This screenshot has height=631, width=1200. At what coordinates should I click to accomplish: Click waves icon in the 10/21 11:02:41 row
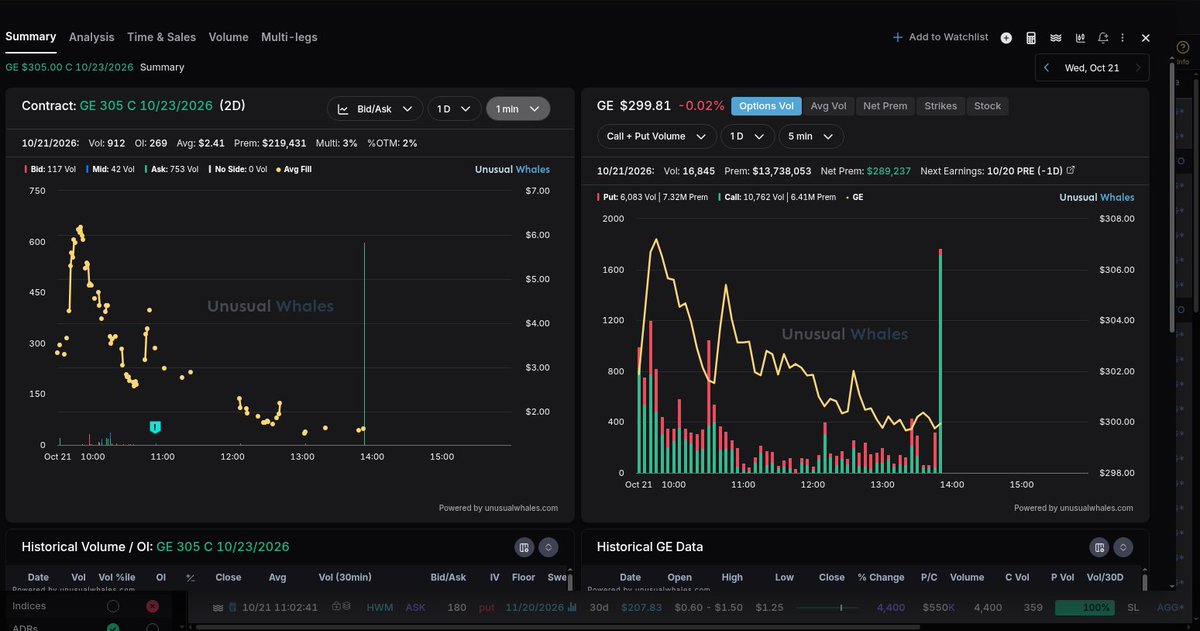(219, 607)
